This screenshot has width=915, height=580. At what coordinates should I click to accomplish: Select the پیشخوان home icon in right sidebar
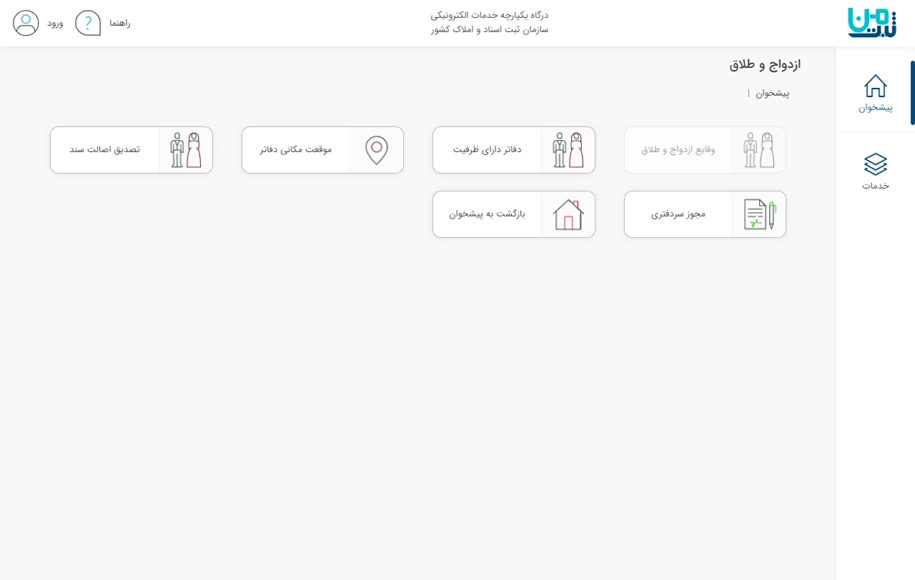875,88
